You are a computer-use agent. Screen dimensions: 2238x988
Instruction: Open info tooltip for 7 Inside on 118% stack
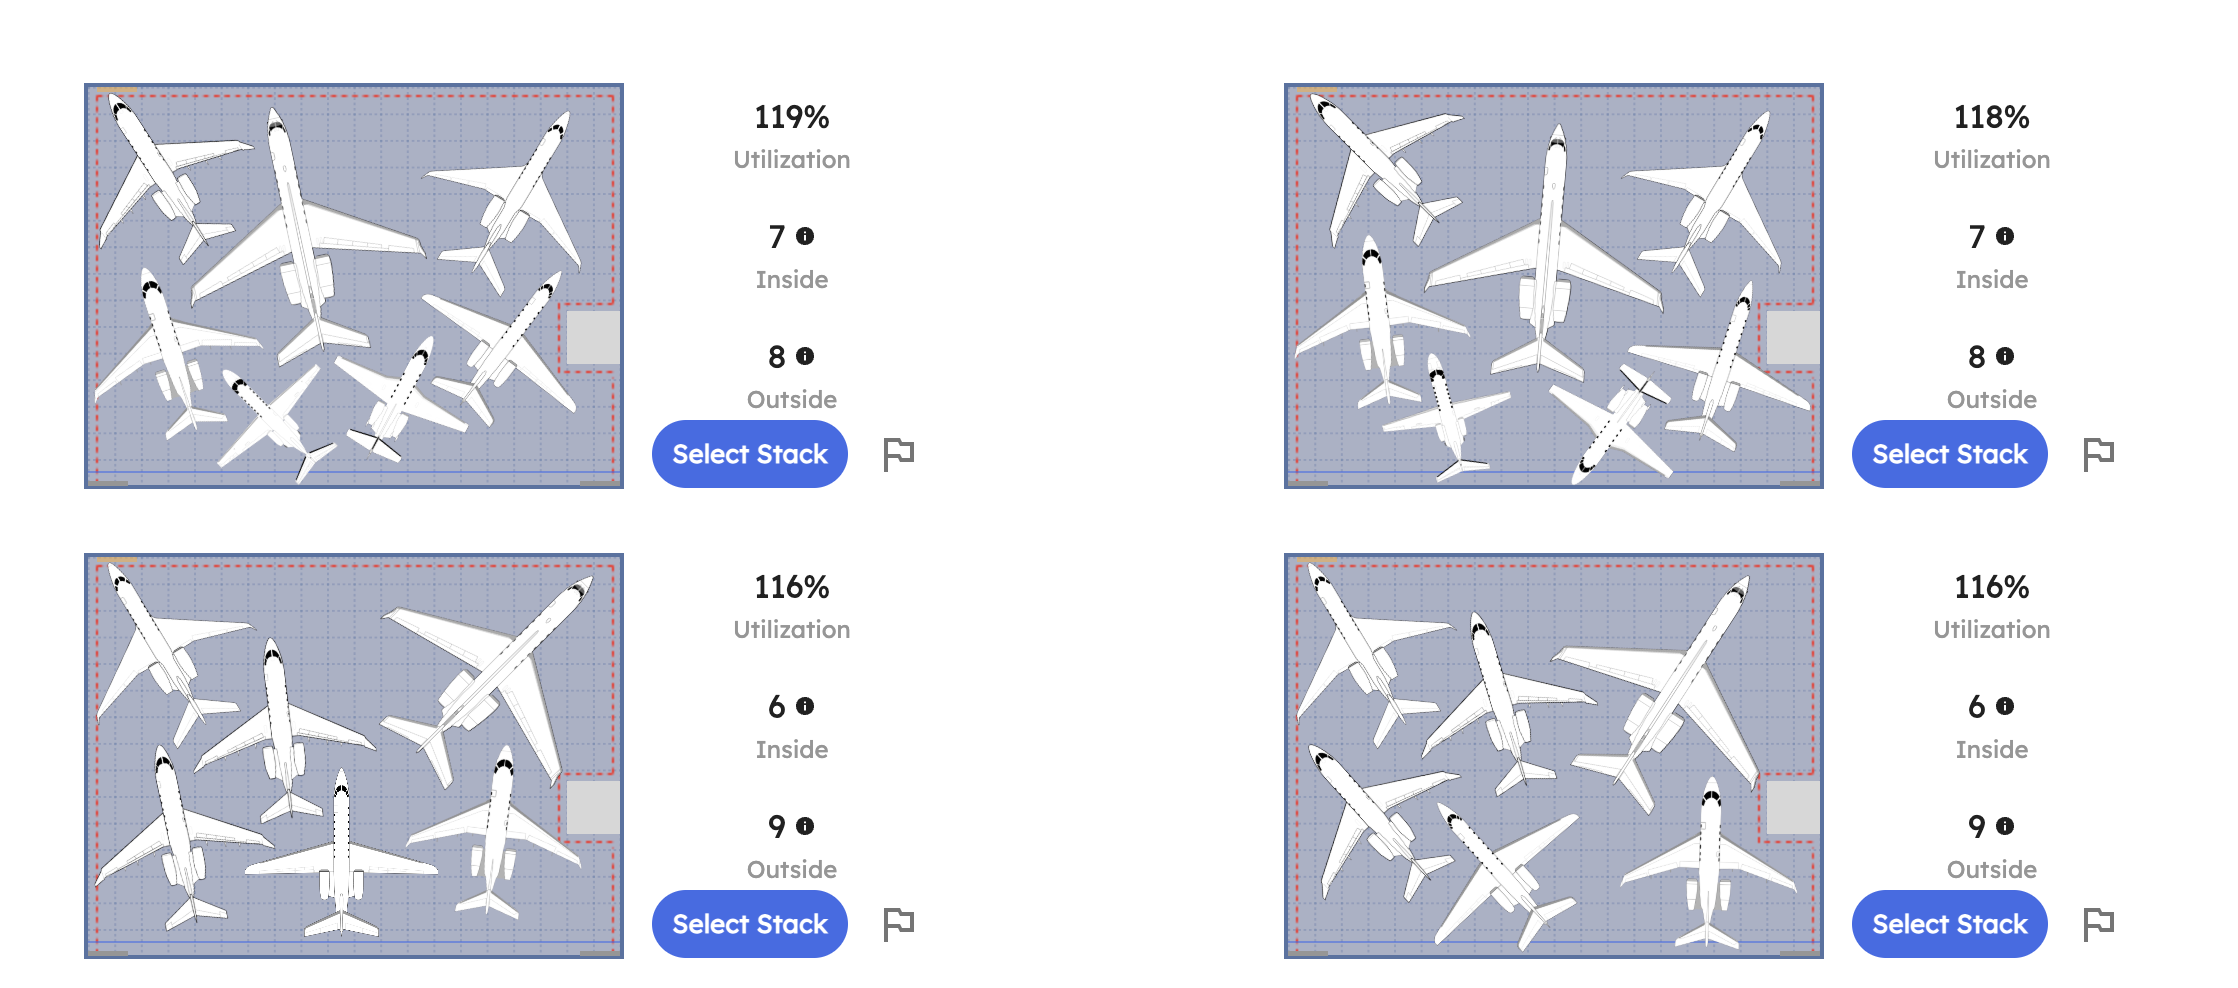[x=2005, y=237]
